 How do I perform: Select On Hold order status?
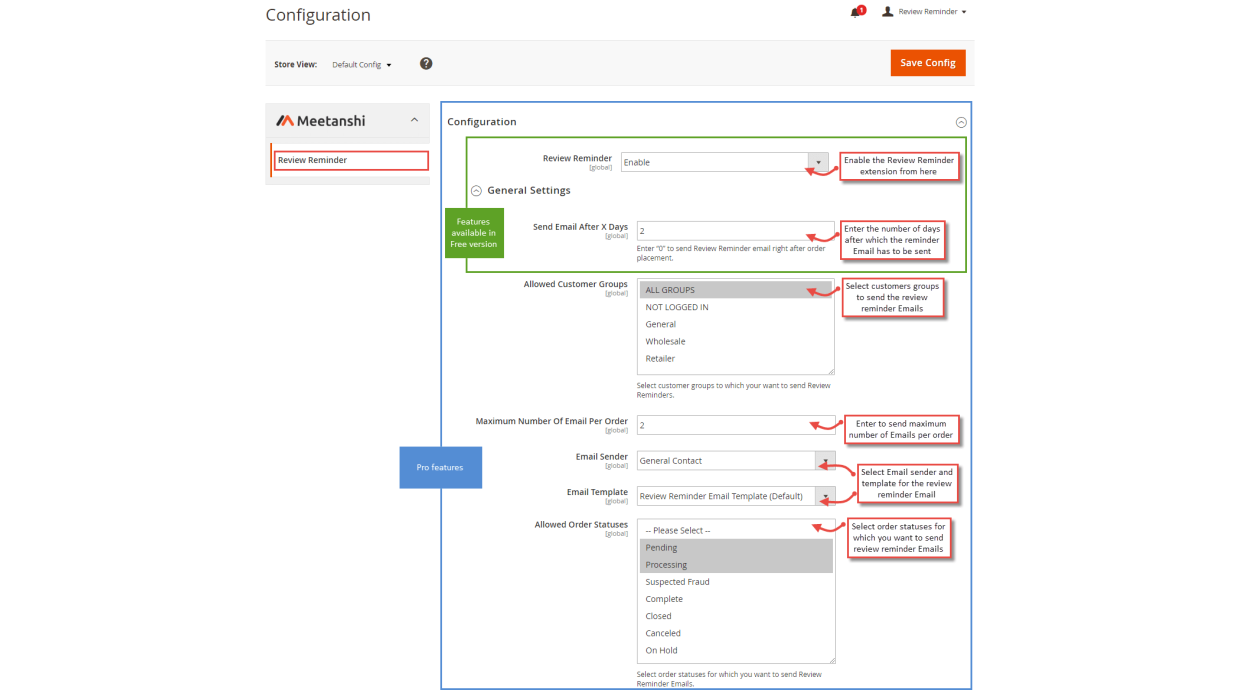pyautogui.click(x=735, y=650)
